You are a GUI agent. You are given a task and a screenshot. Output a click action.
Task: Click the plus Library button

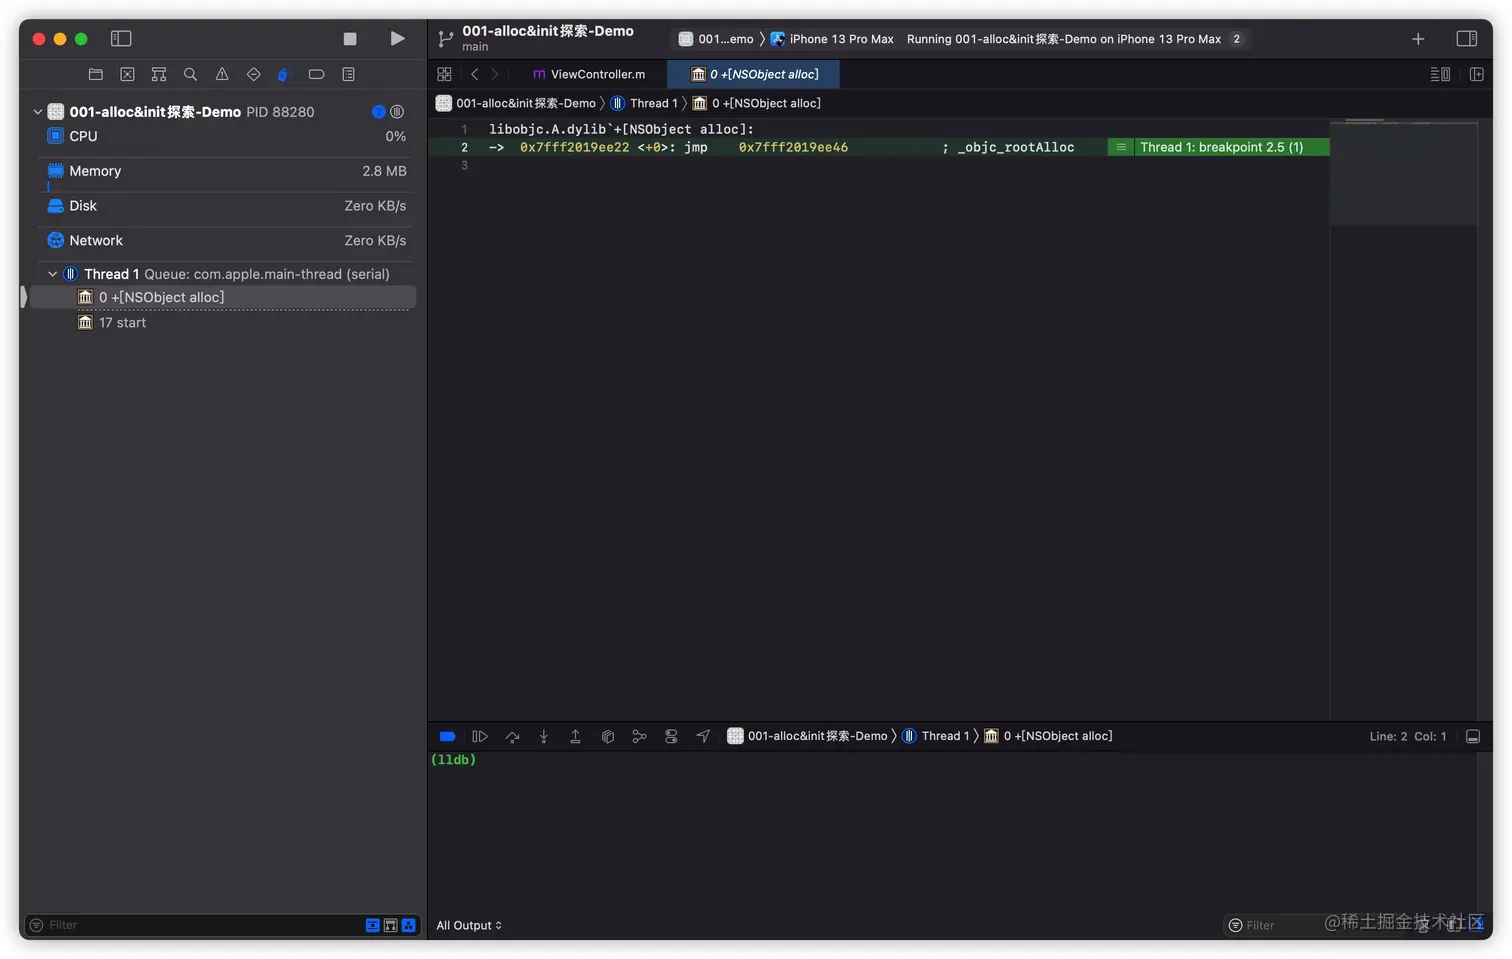1418,39
